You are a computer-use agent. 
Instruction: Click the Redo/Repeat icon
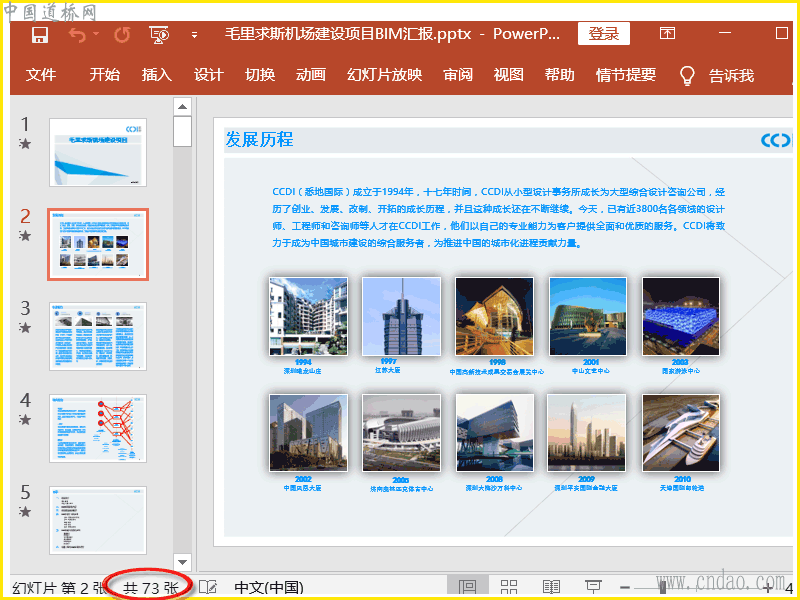point(122,35)
